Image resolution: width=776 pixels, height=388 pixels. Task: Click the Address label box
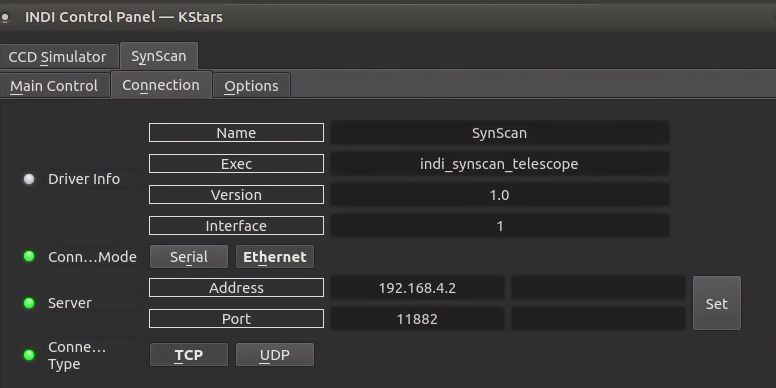(x=237, y=288)
